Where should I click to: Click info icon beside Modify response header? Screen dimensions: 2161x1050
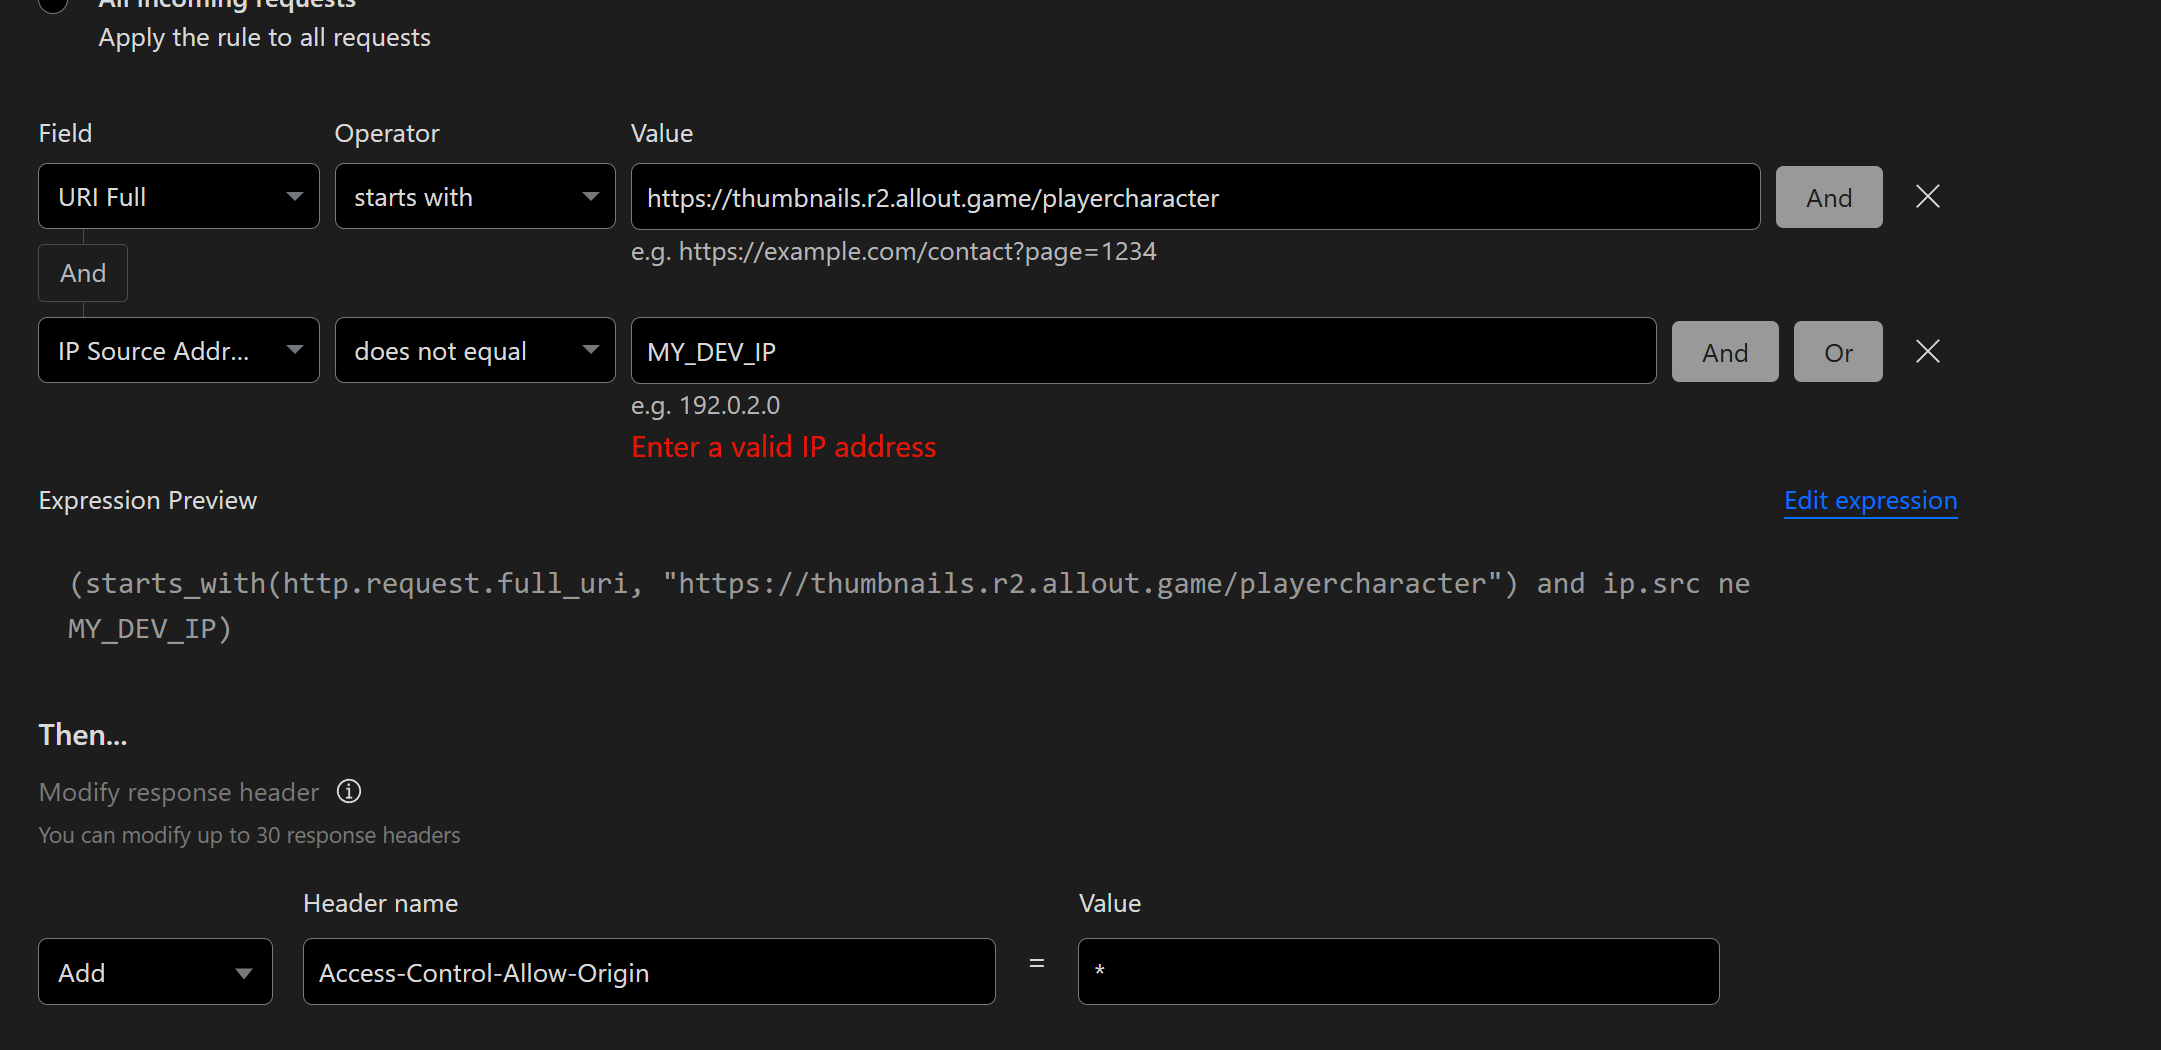[349, 792]
